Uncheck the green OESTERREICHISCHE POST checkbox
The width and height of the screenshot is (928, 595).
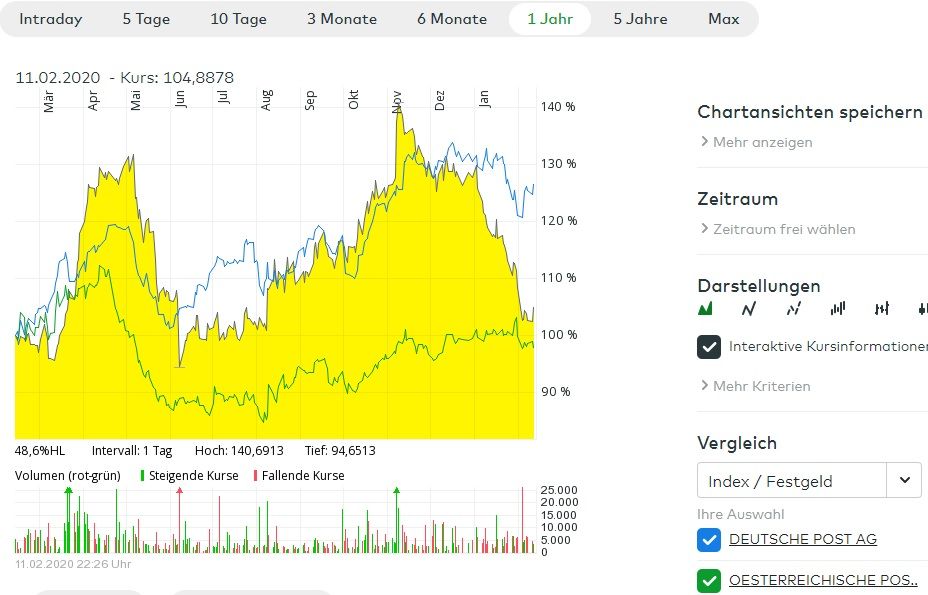coord(709,580)
